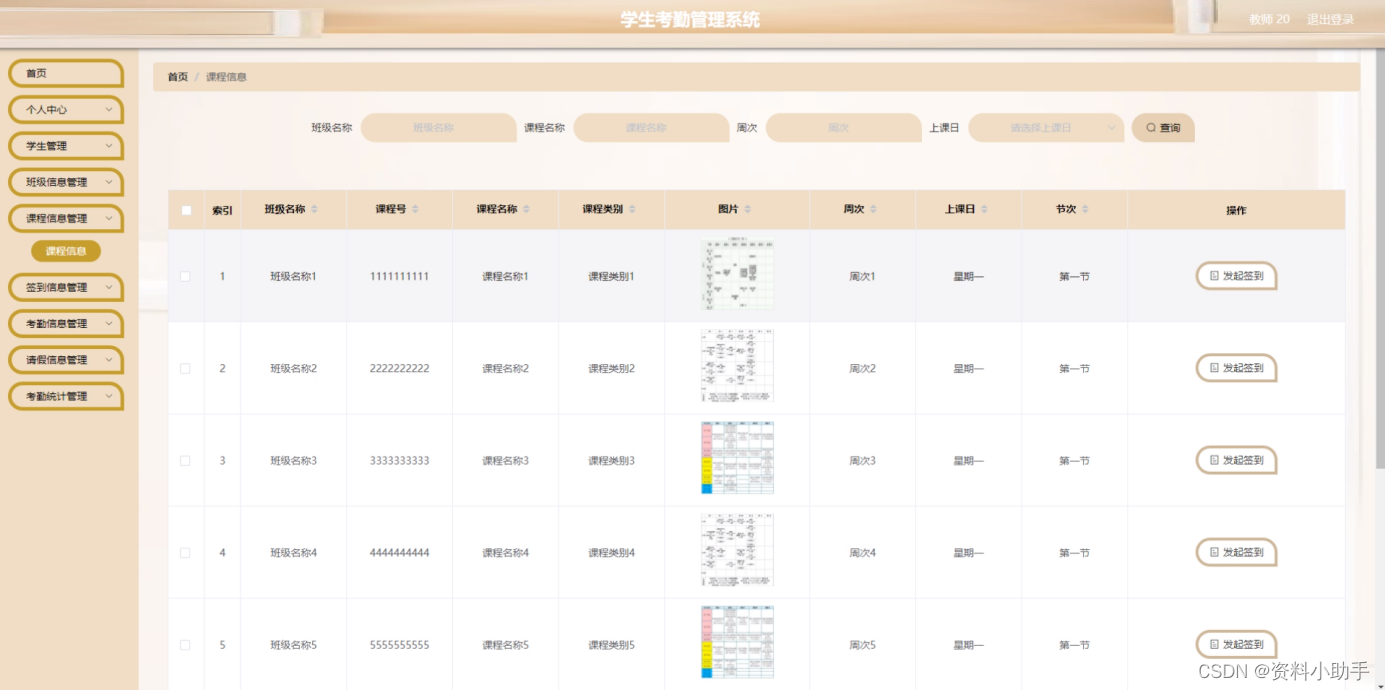1385x690 pixels.
Task: Check the checkbox for row 班级名称3
Action: [x=185, y=460]
